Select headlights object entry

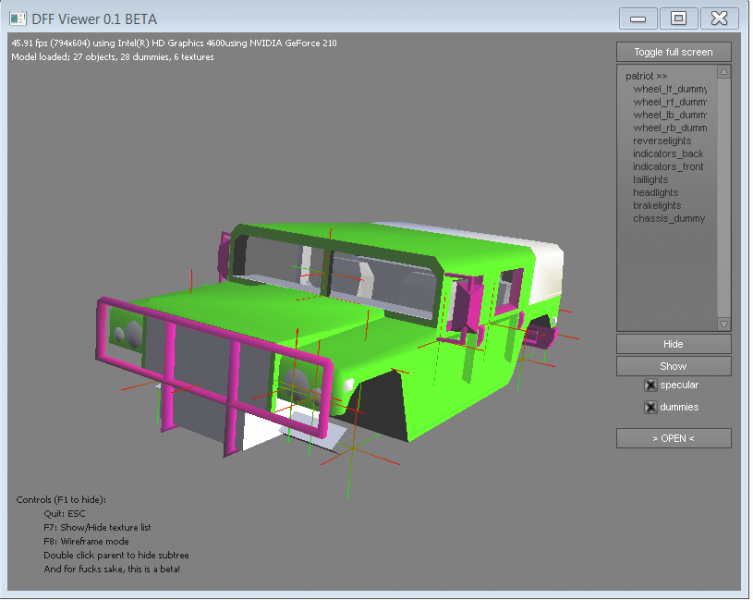point(656,193)
